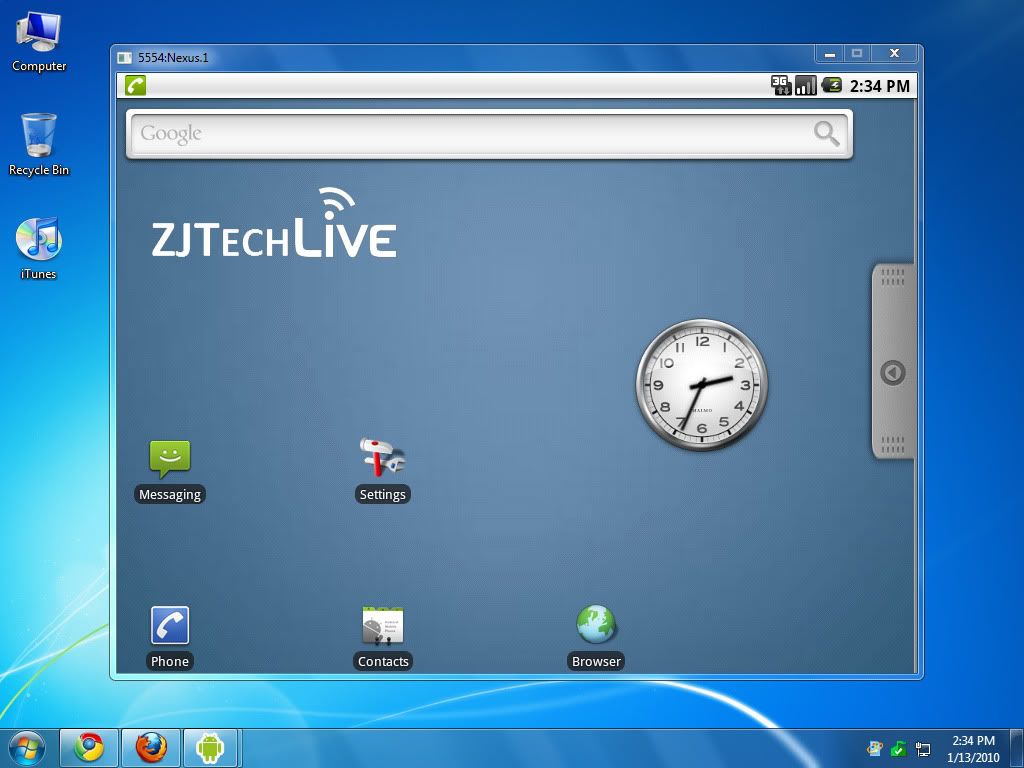Click the search magnifier in Google bar
Viewport: 1024px width, 768px height.
(x=826, y=134)
